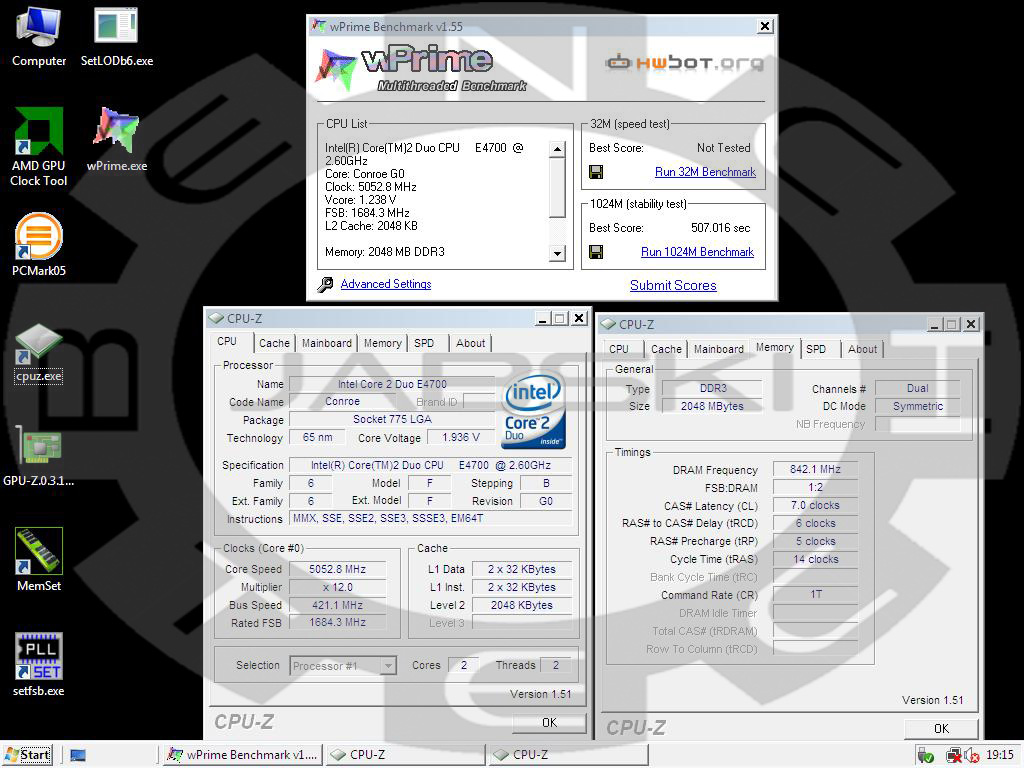1024x768 pixels.
Task: Switch to Mainboard tab in left CPU-Z
Action: [327, 343]
